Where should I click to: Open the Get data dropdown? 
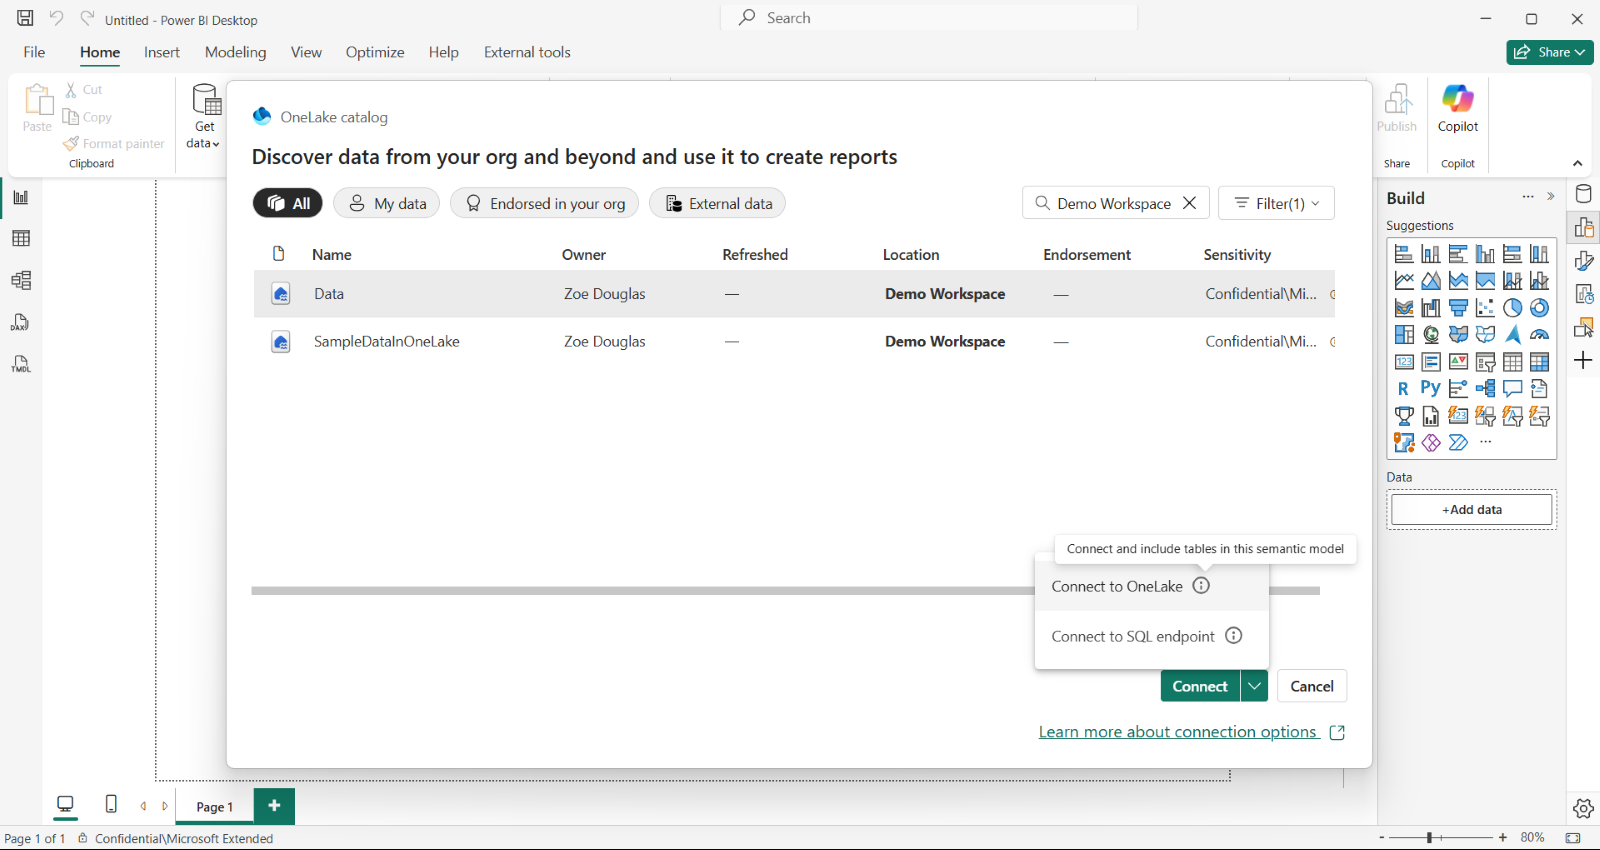[x=205, y=116]
